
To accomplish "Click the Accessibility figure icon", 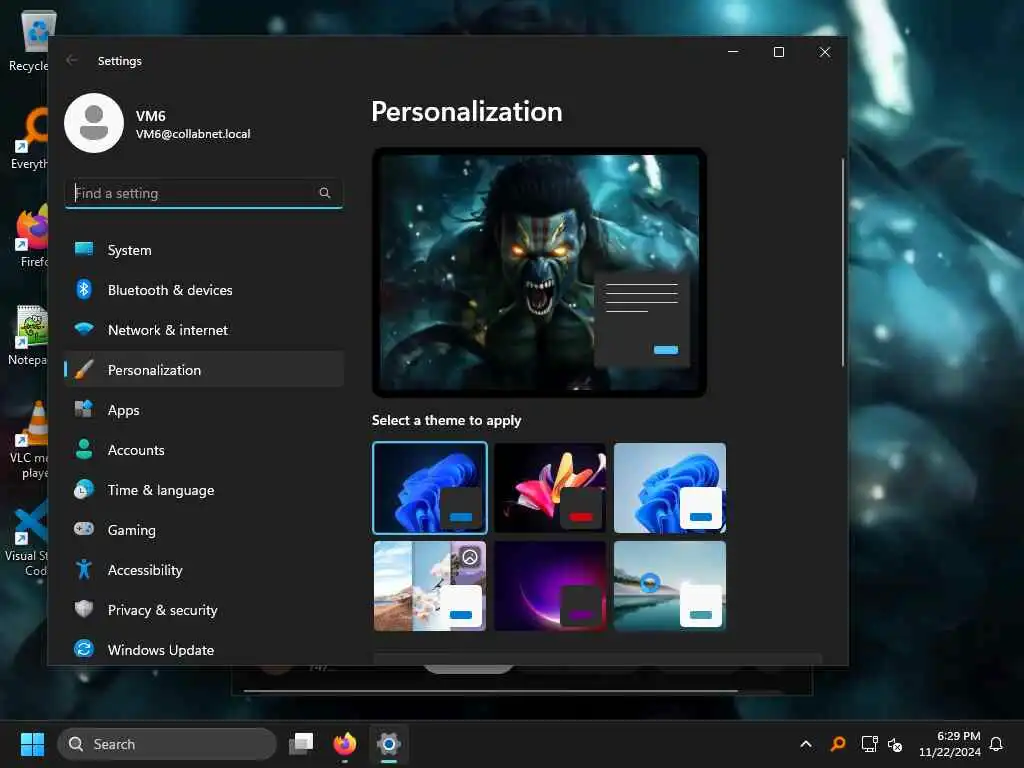I will (x=84, y=569).
